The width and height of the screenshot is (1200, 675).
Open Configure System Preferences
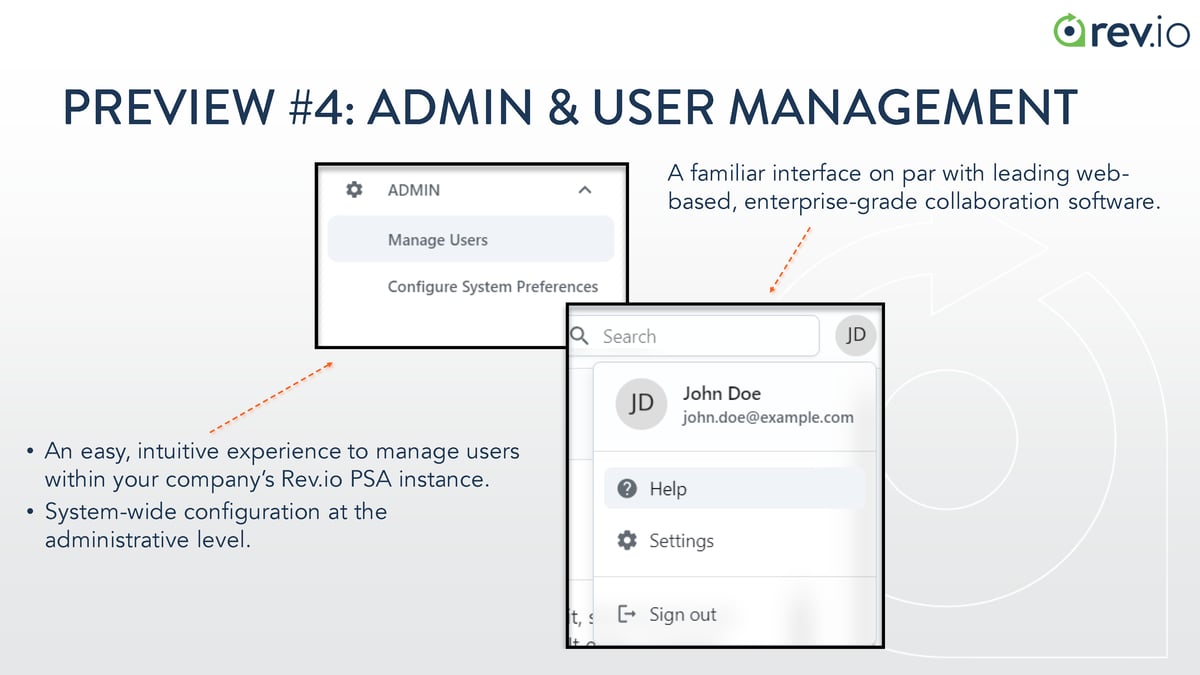[492, 286]
